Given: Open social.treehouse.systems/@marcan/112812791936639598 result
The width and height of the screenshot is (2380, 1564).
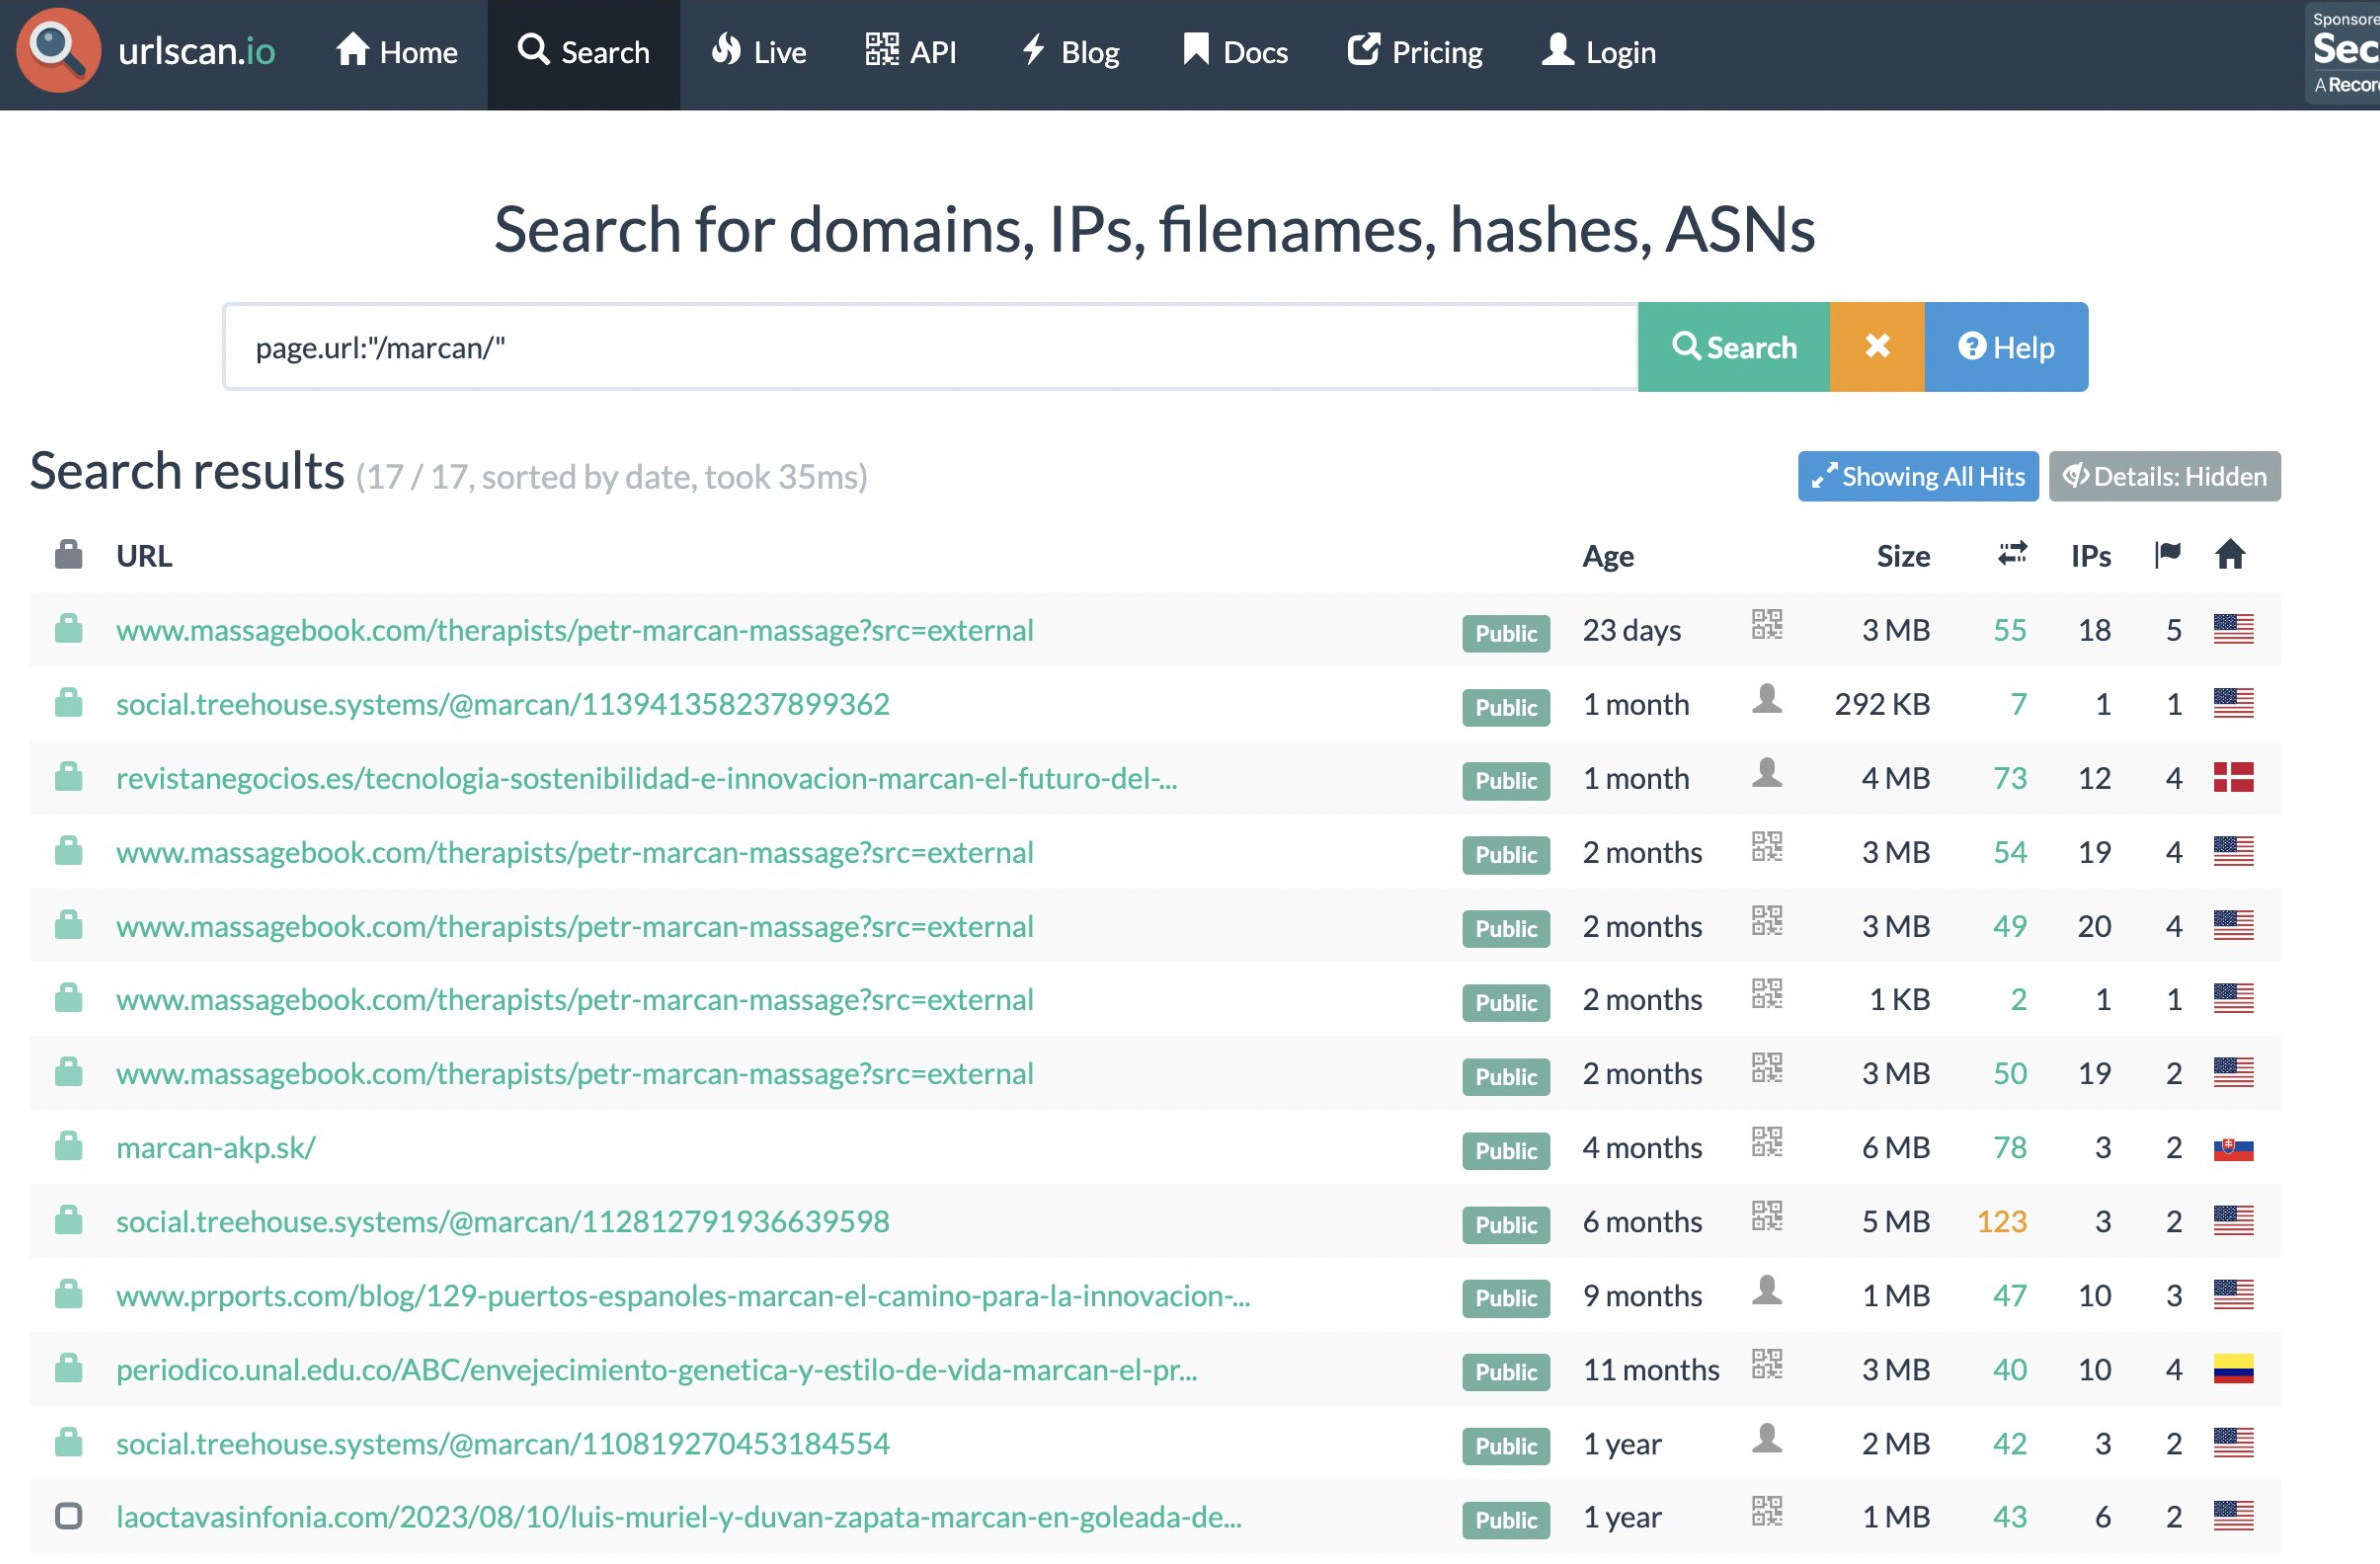Looking at the screenshot, I should [x=503, y=1222].
